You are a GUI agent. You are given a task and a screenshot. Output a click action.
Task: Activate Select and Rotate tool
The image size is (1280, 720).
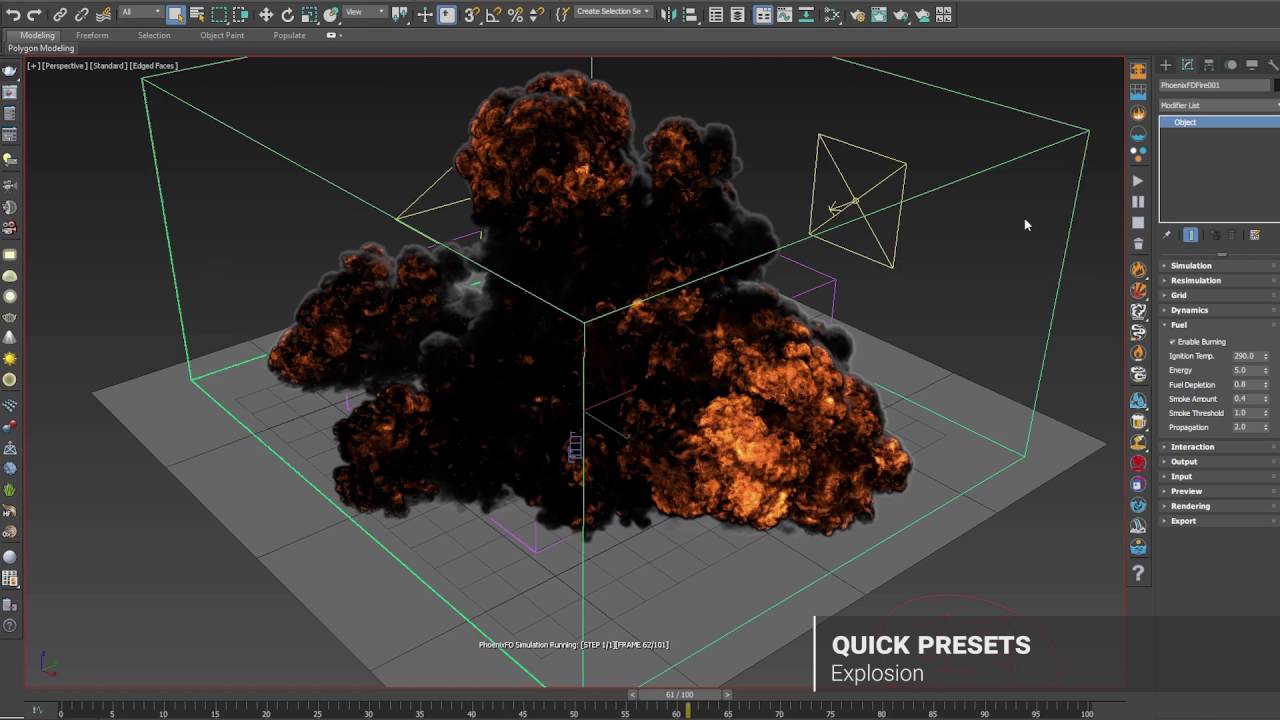[287, 15]
